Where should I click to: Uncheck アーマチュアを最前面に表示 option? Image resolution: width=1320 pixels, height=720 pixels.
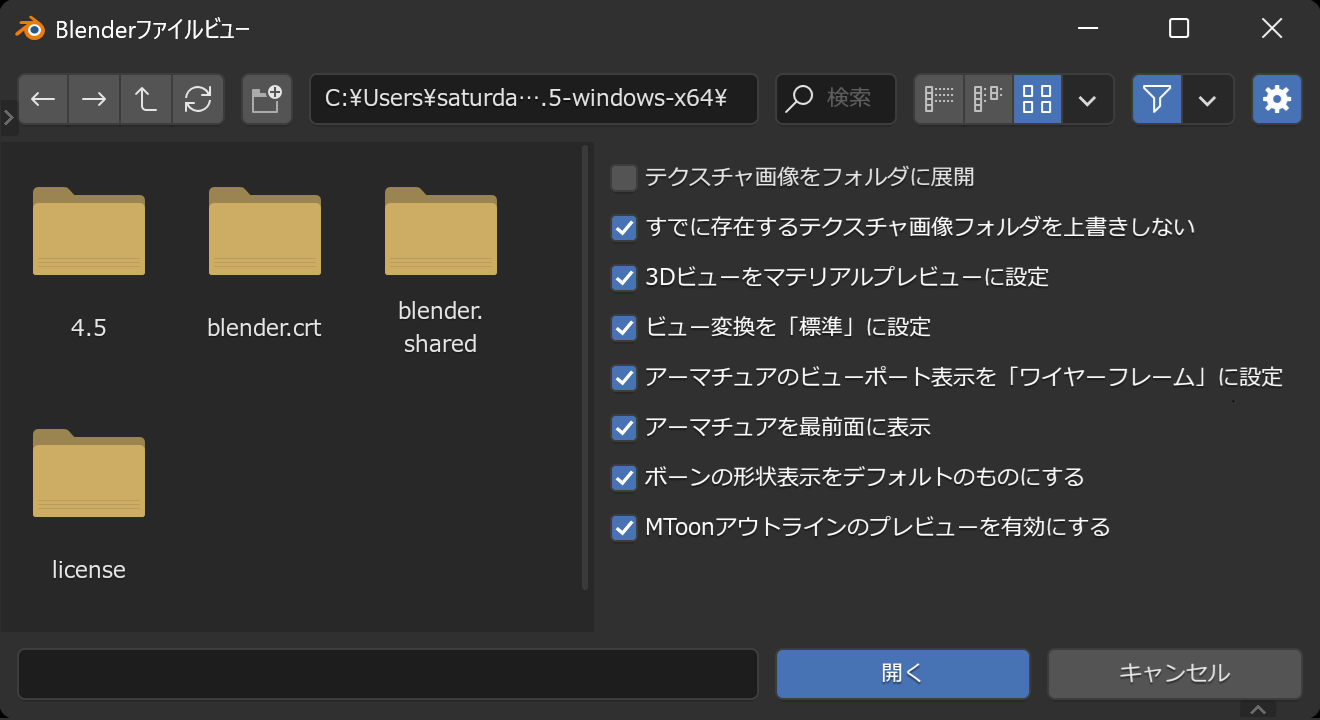click(x=624, y=427)
